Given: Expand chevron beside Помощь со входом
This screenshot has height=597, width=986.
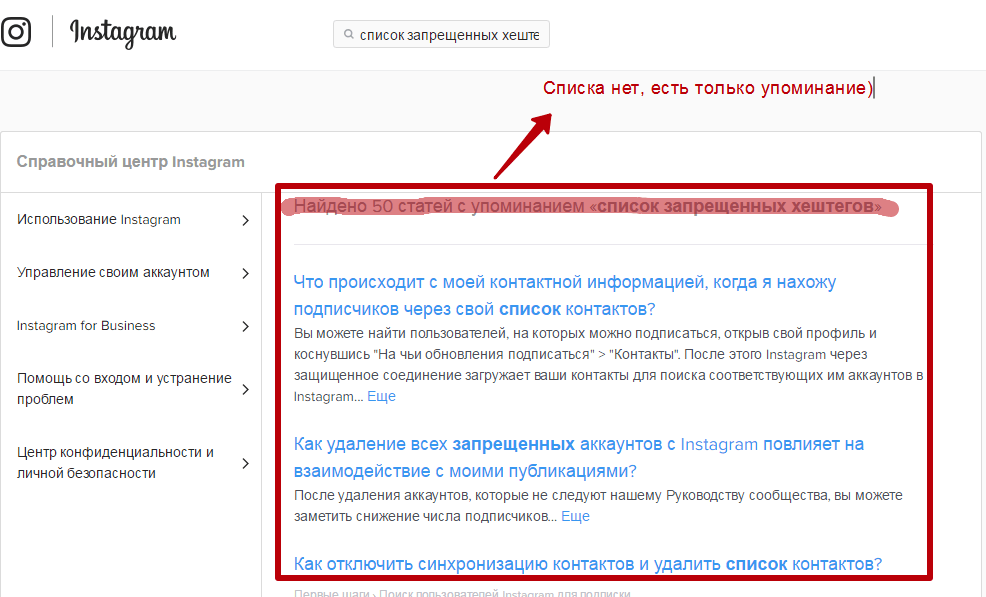Looking at the screenshot, I should click(x=246, y=389).
